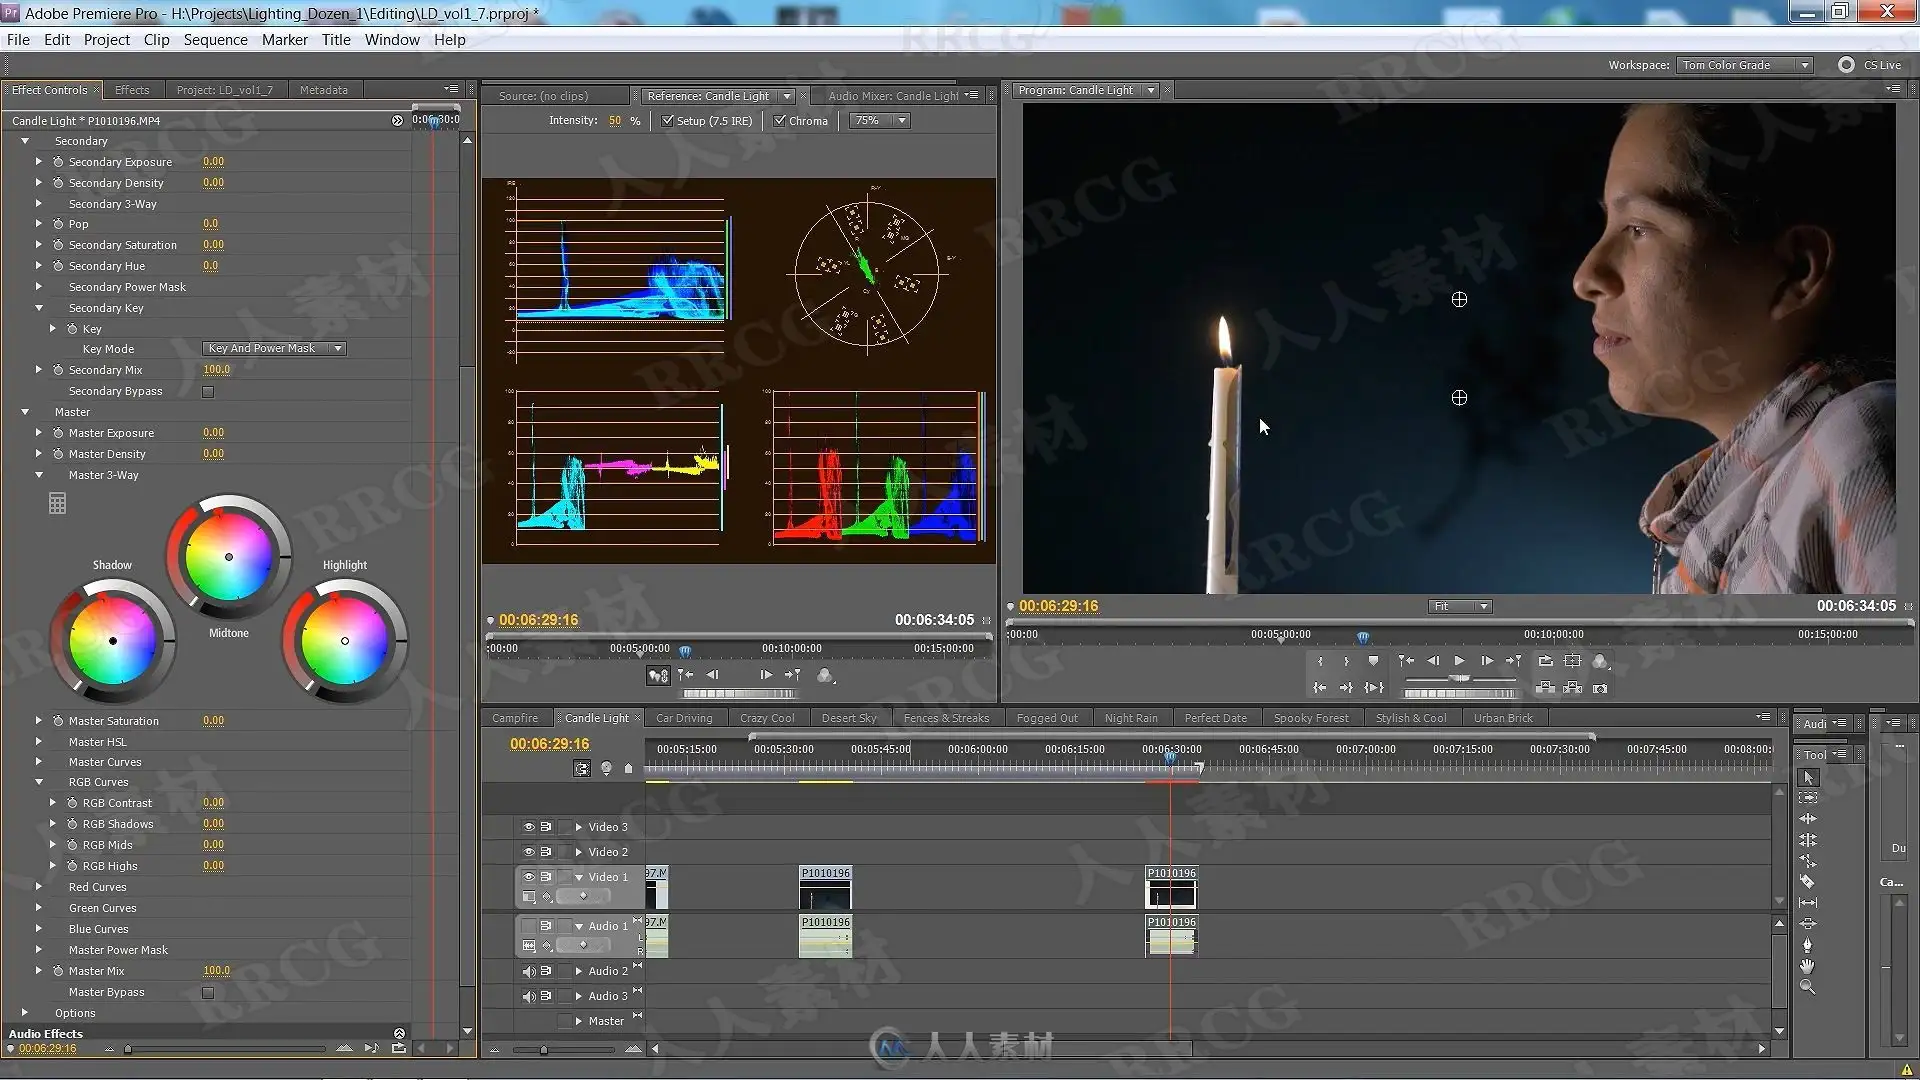
Task: Step forward one frame in Program monitor
Action: click(1487, 661)
